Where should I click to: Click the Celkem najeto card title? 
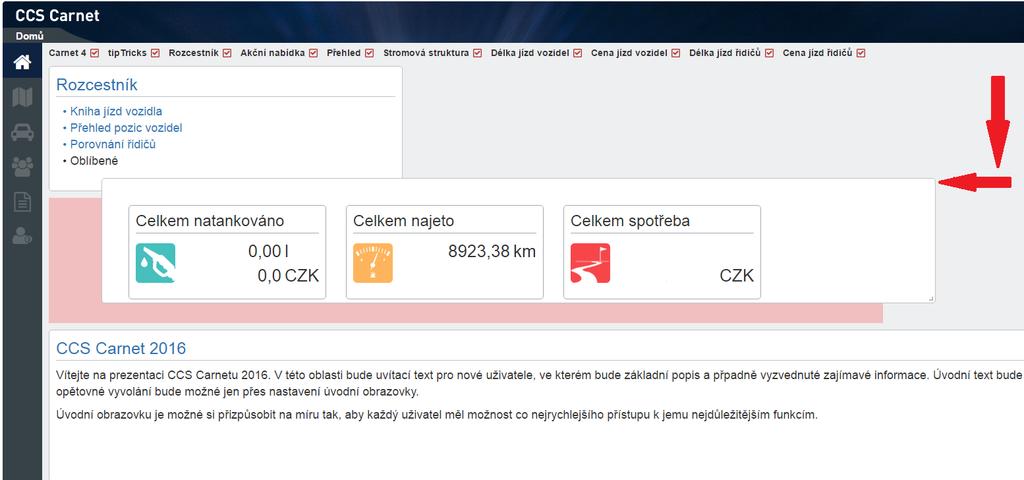[x=404, y=221]
